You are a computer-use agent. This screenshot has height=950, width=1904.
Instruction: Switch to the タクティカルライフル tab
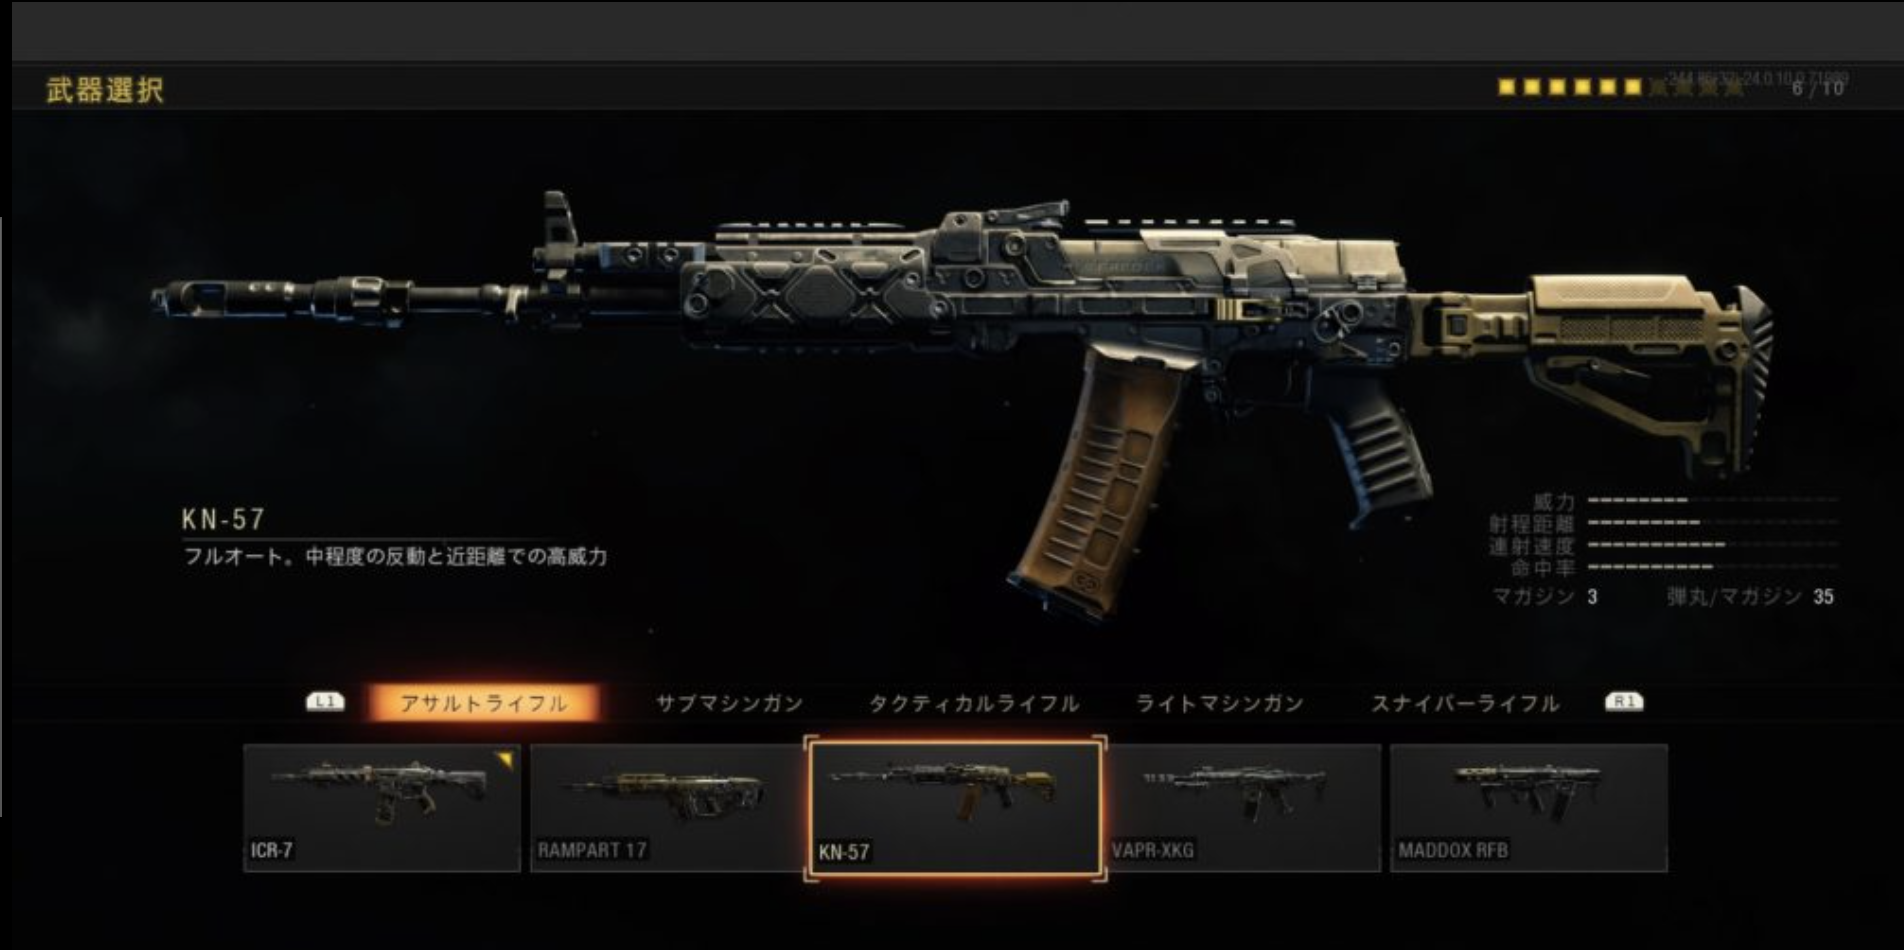click(x=974, y=703)
